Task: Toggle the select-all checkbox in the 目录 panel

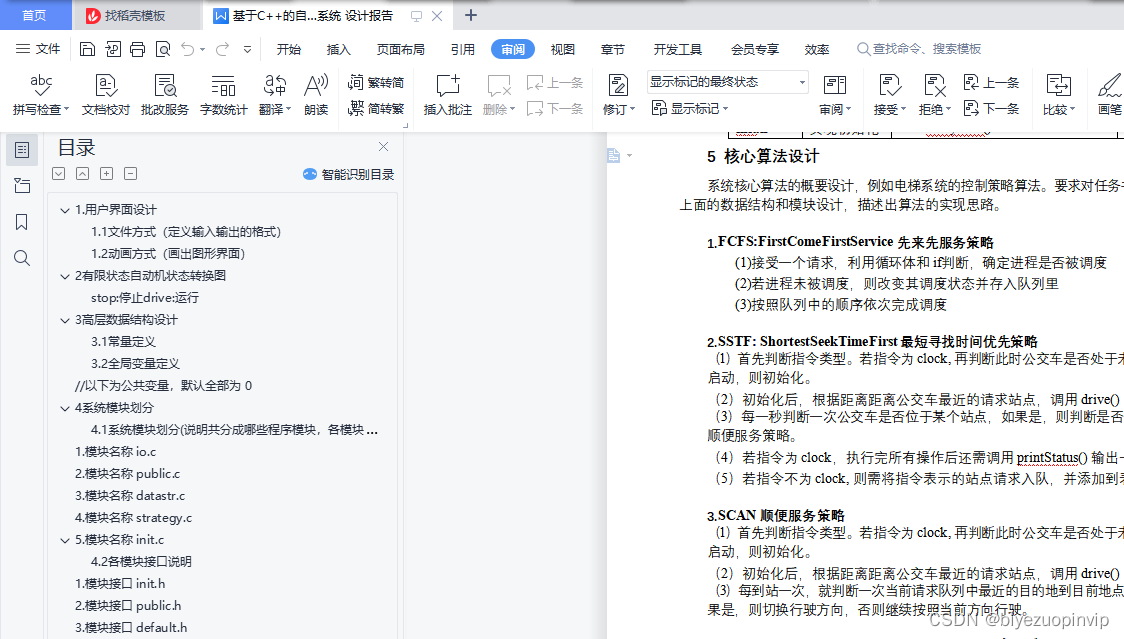Action: (x=58, y=173)
